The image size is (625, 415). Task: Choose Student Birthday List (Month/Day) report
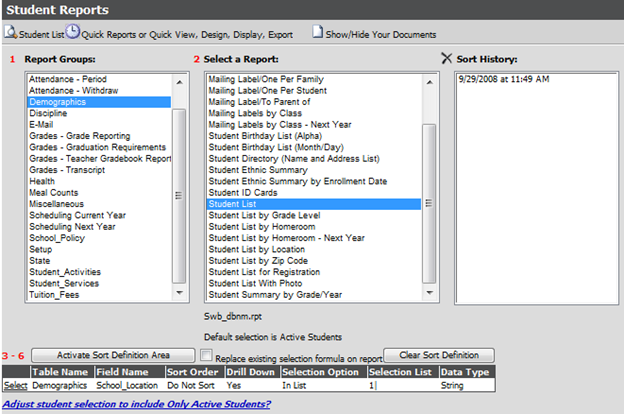[x=314, y=147]
